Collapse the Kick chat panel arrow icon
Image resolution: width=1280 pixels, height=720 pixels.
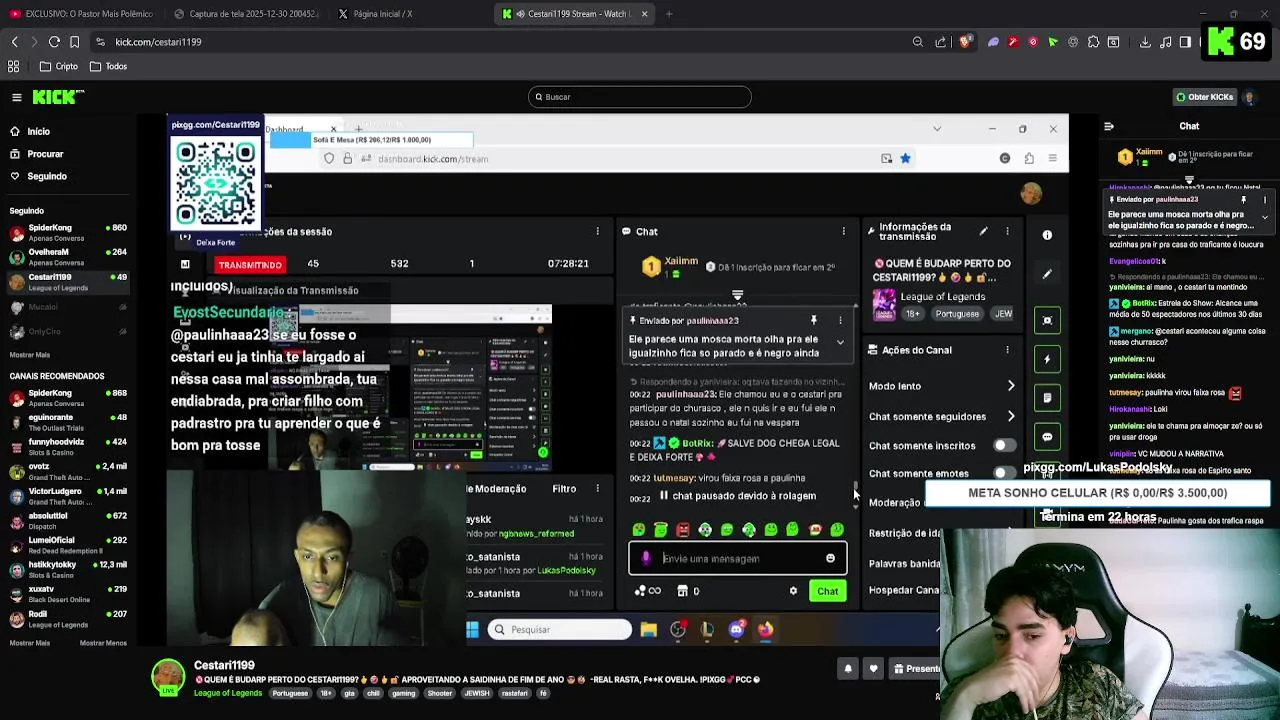pyautogui.click(x=1109, y=126)
